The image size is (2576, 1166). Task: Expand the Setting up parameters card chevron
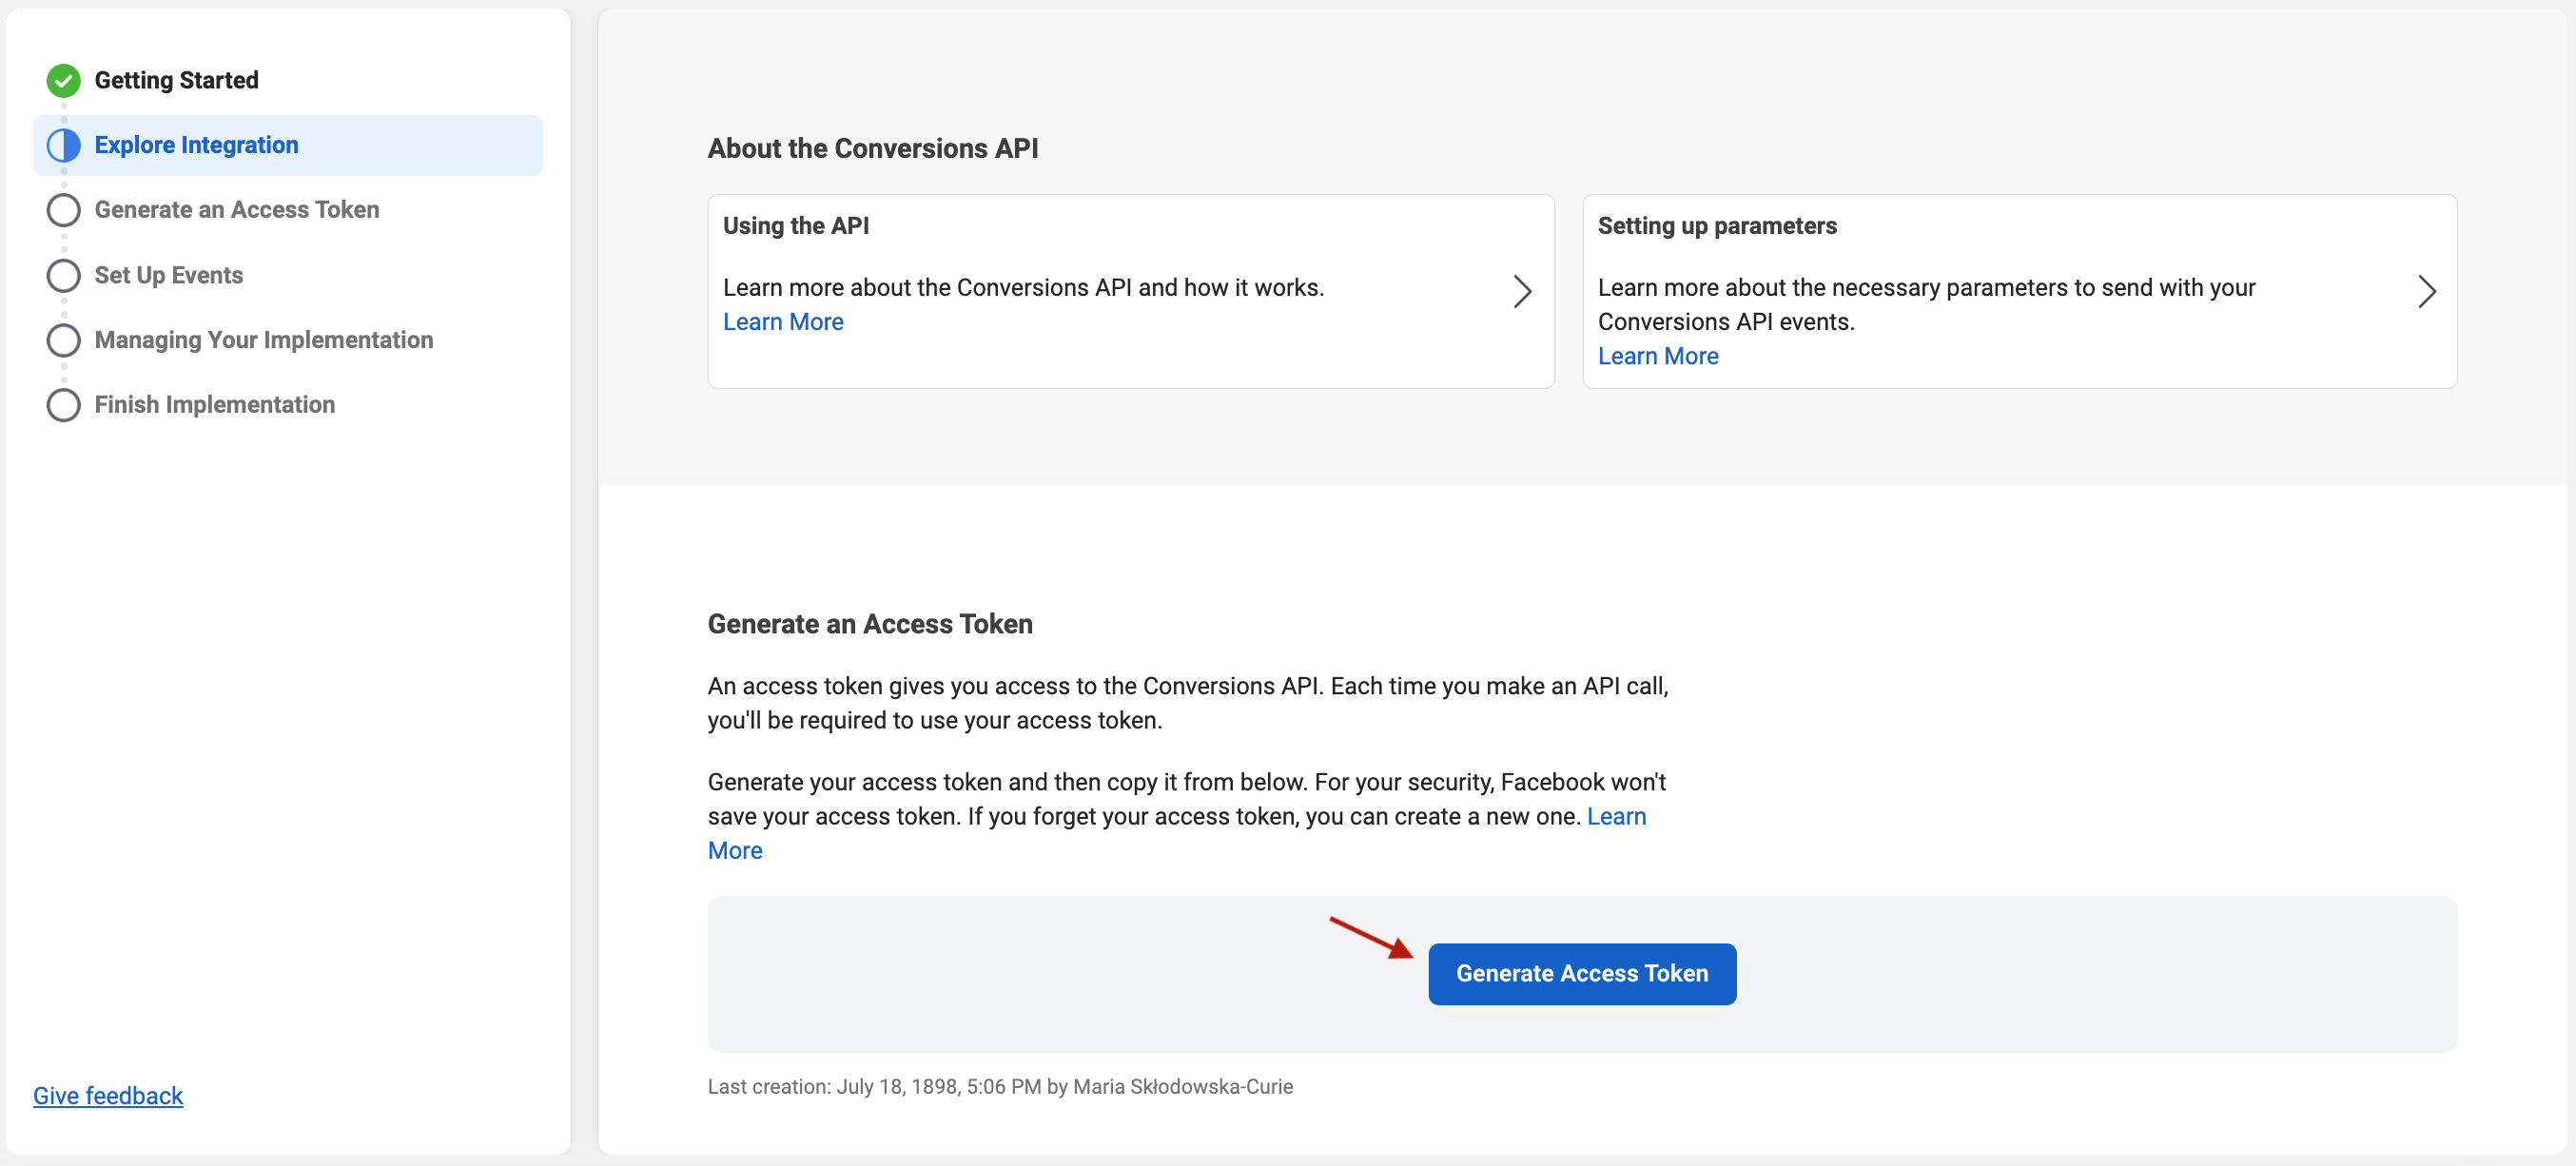click(2426, 292)
